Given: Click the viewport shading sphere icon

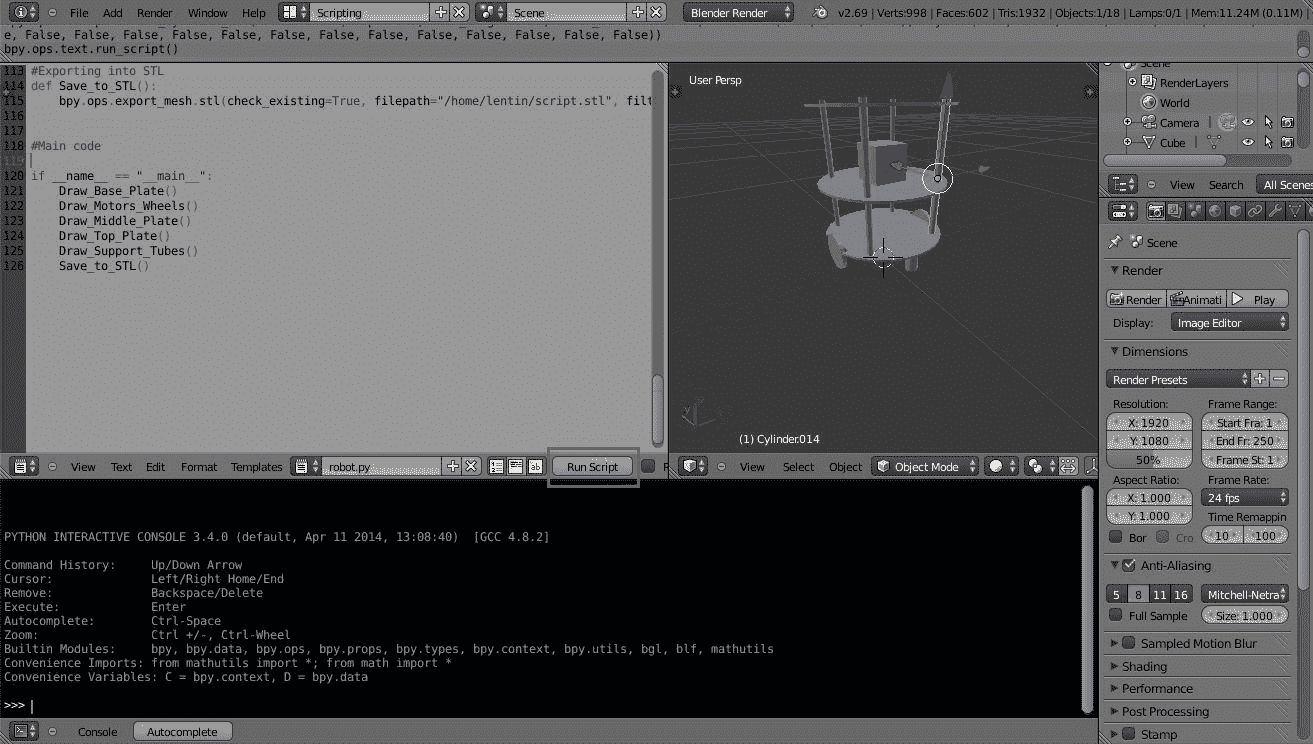Looking at the screenshot, I should coord(997,466).
